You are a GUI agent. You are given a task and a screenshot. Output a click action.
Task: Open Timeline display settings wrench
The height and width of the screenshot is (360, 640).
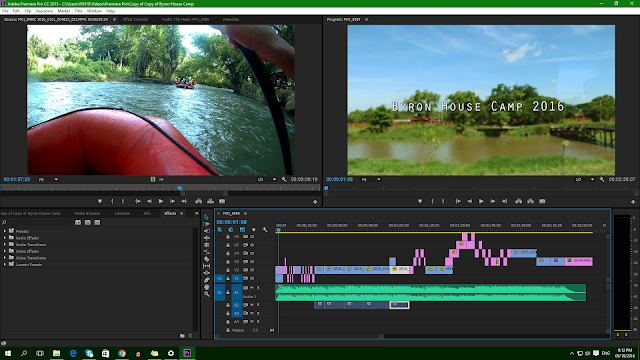265,230
